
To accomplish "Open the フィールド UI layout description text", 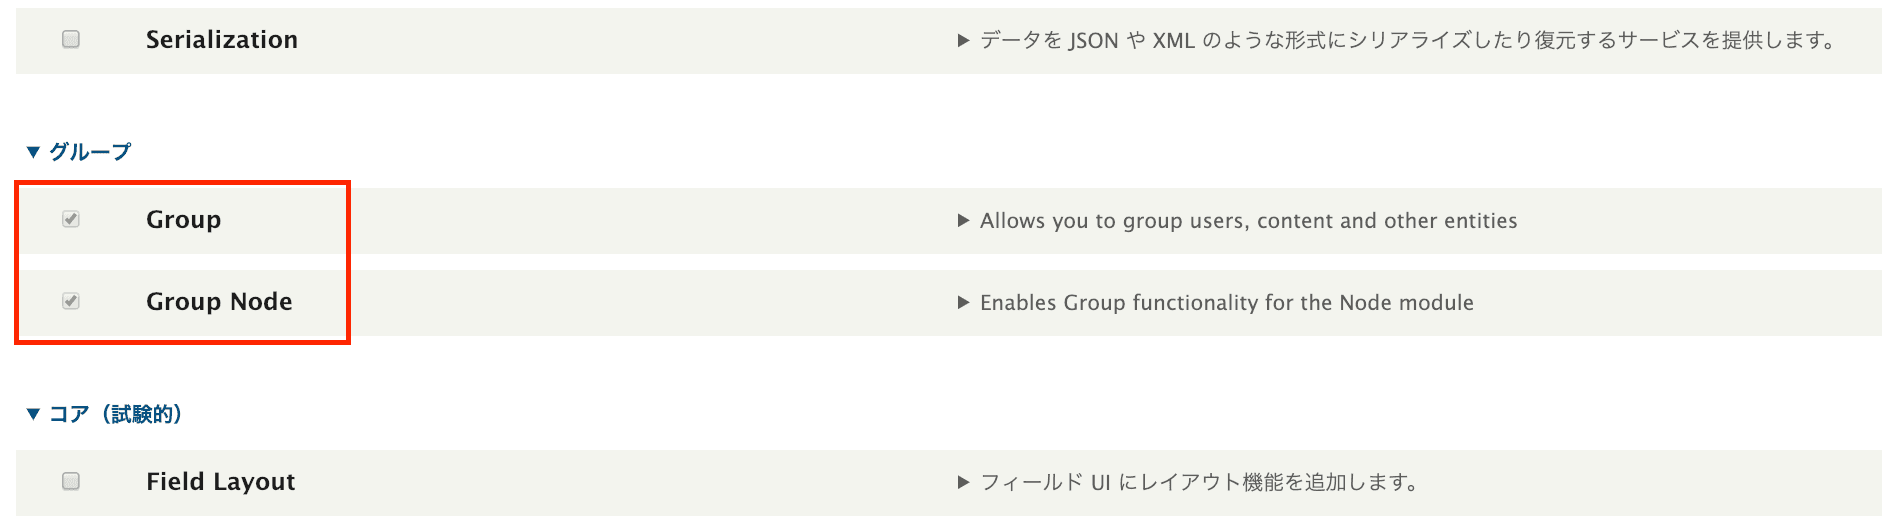I will 1199,482.
